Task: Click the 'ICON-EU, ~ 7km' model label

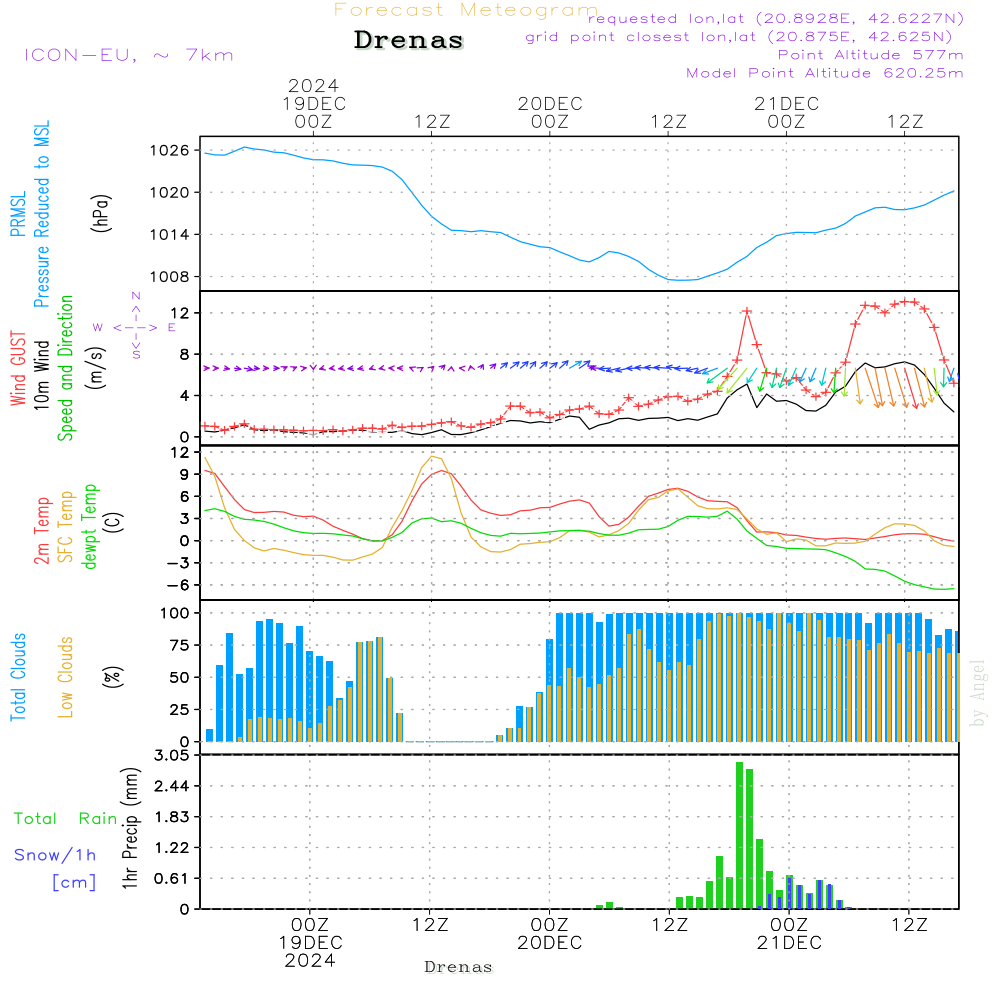Action: point(129,55)
